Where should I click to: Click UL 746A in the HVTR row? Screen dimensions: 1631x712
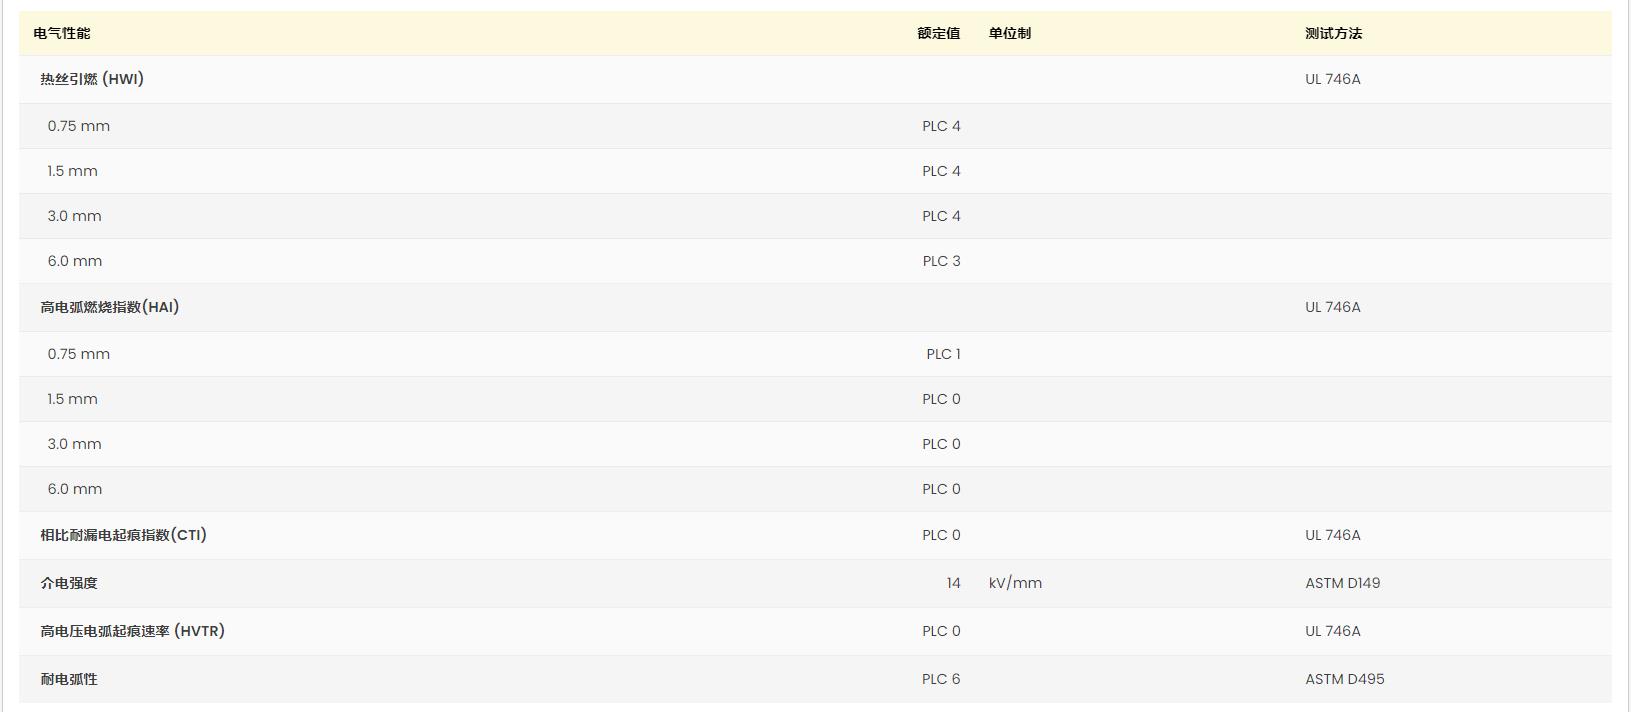pos(1332,631)
